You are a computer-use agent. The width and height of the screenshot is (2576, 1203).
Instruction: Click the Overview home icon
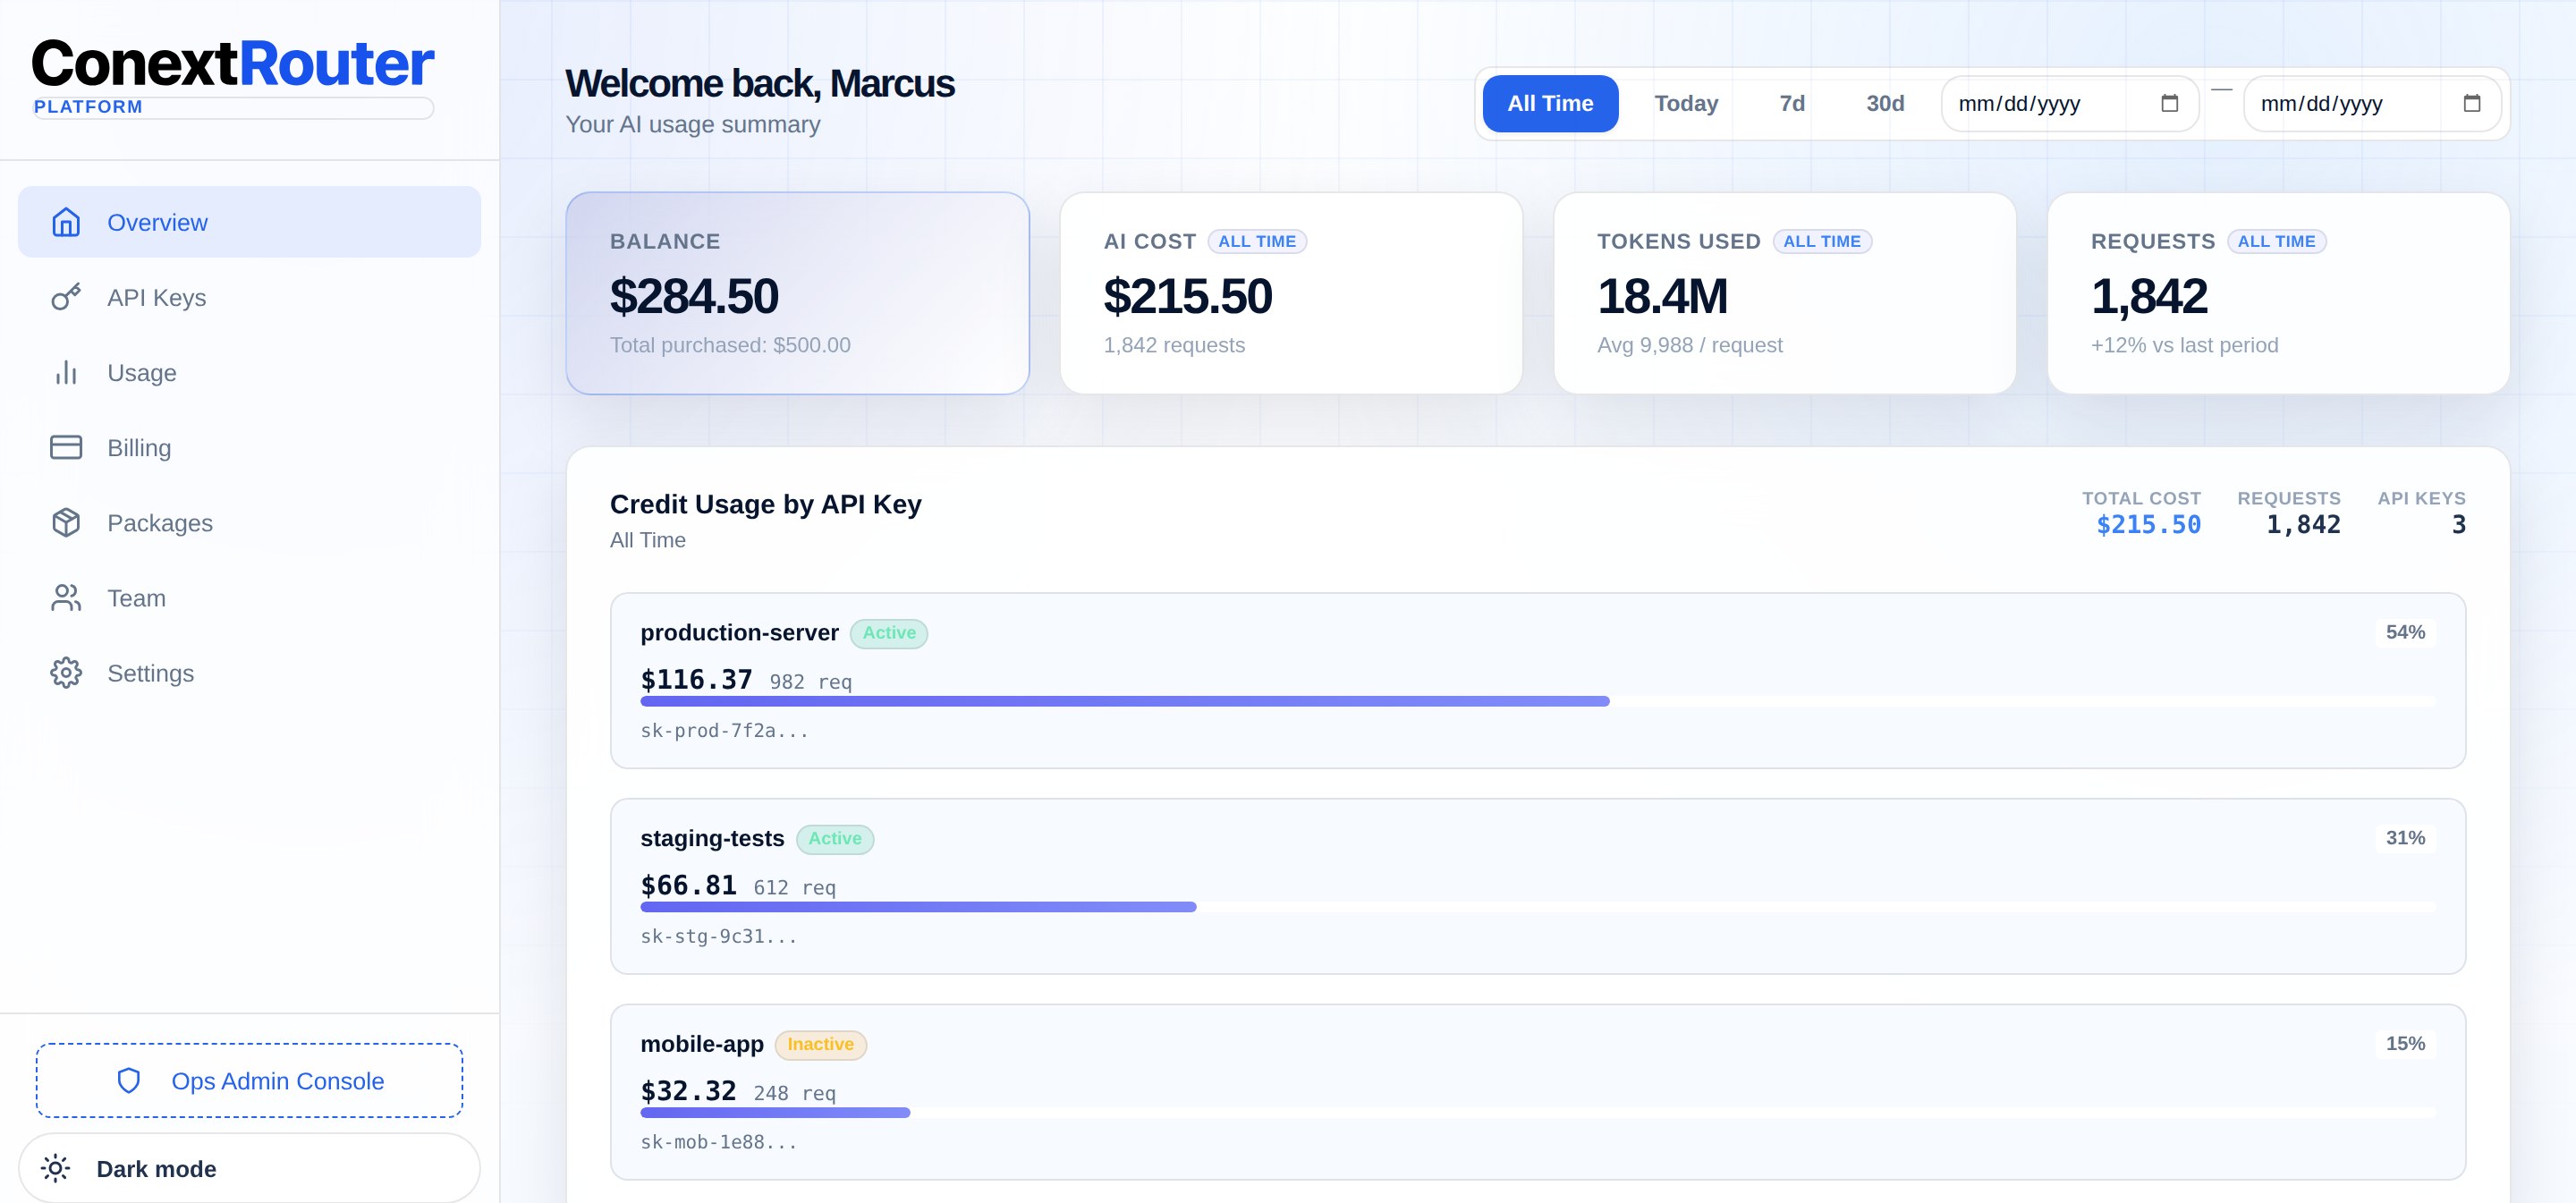[66, 222]
